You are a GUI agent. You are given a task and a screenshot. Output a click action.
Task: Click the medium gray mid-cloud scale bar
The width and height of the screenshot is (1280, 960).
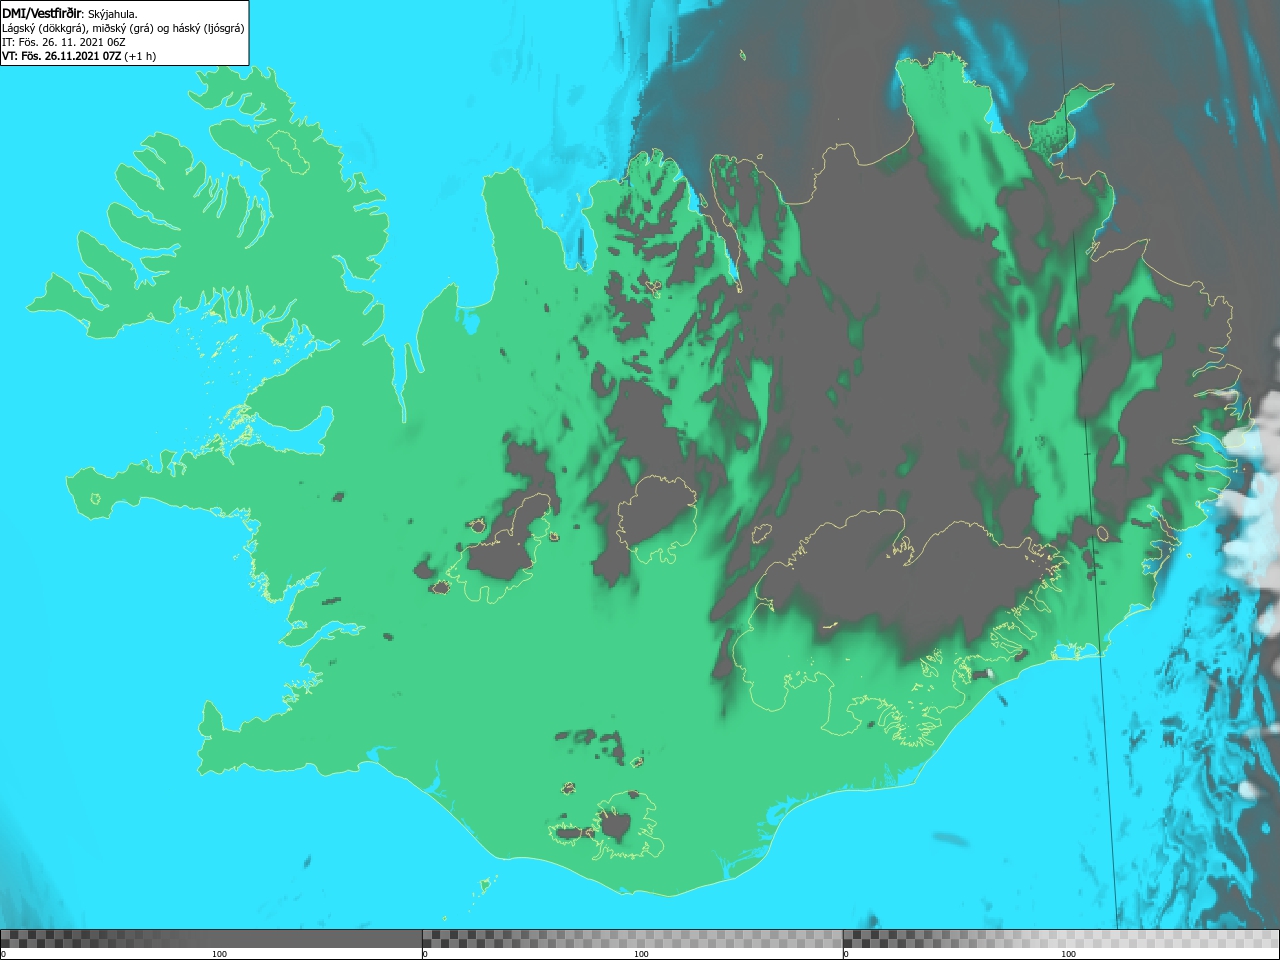[632, 938]
